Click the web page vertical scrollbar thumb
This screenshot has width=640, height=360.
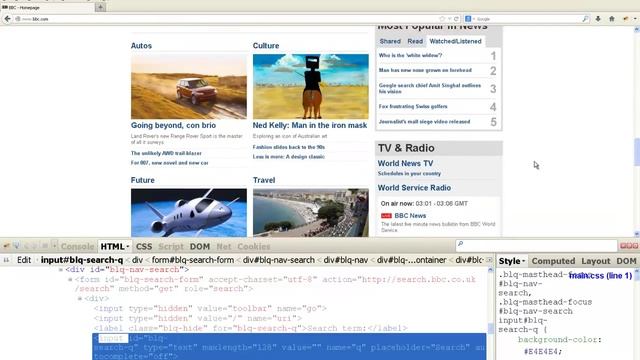click(x=637, y=152)
